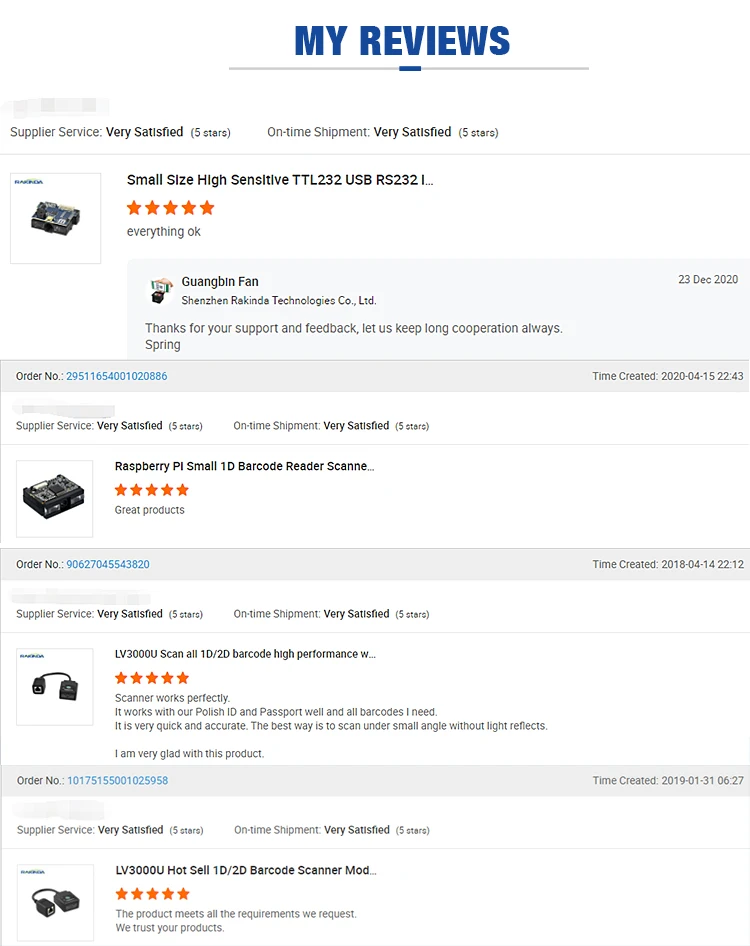This screenshot has width=750, height=946.
Task: Click the Guangbin Fan reviewer name
Action: (x=220, y=282)
